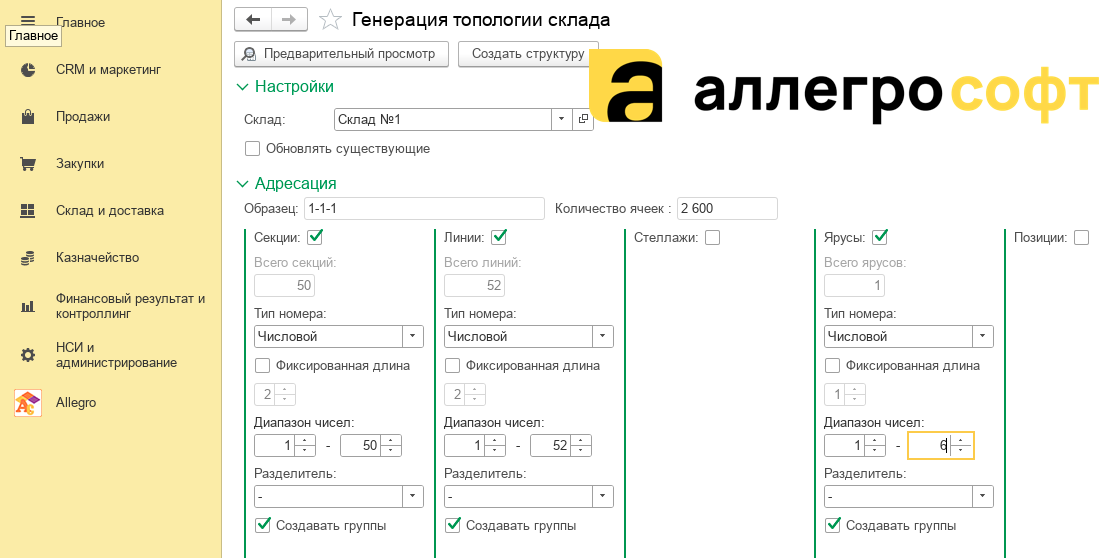This screenshot has height=558, width=1108.
Task: Go forward with the right arrow button
Action: pyautogui.click(x=289, y=20)
